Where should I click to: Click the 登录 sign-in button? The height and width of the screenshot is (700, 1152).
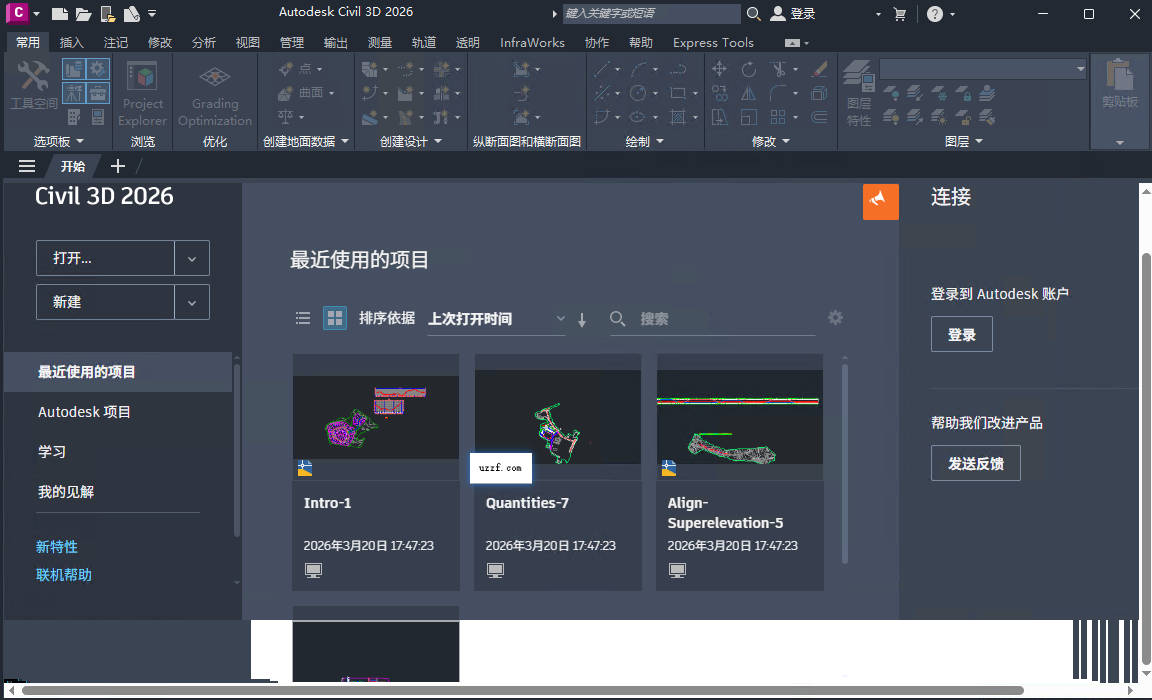(x=961, y=333)
